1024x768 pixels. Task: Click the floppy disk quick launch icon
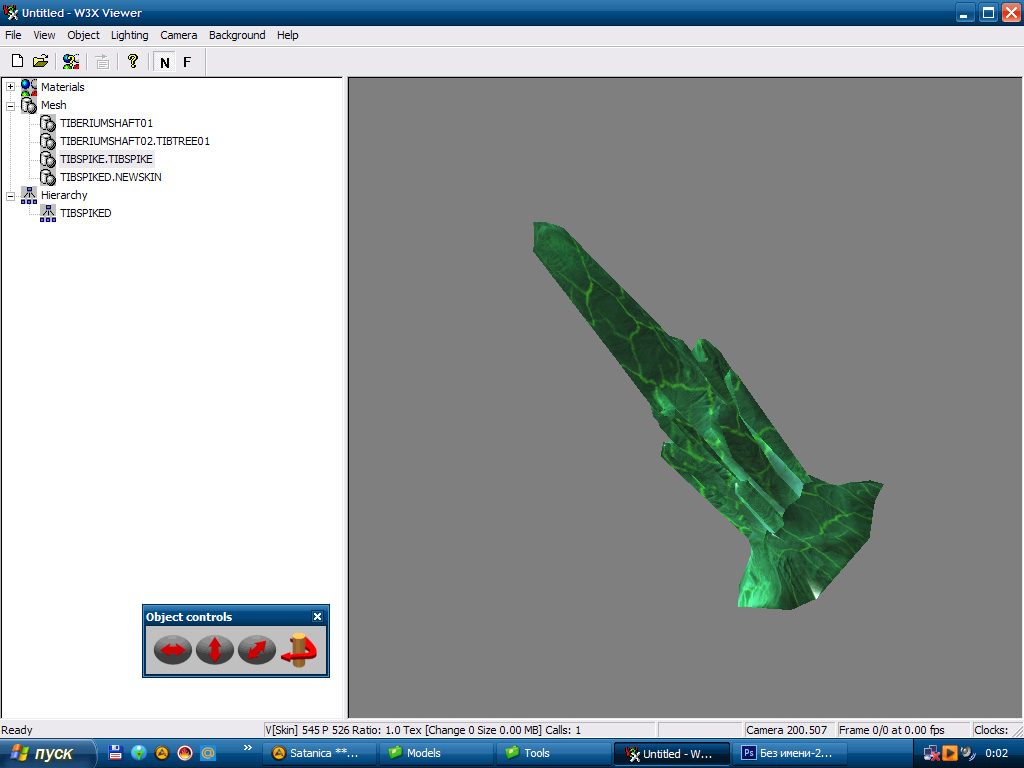point(116,752)
